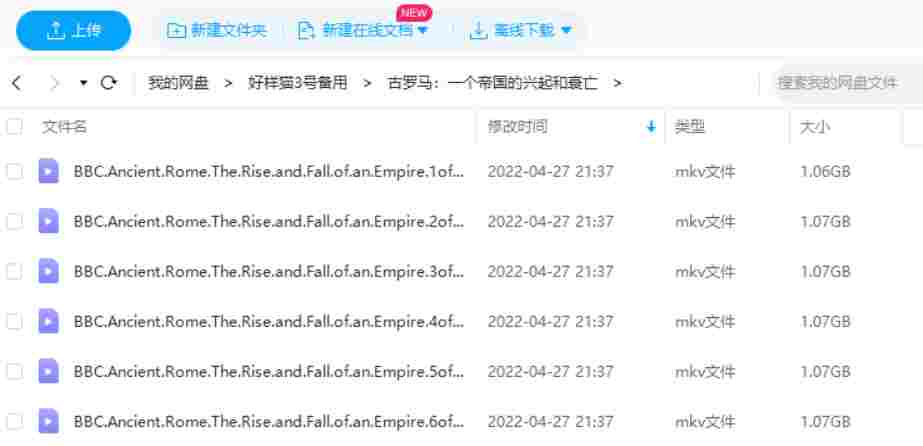The image size is (923, 446).
Task: Sort by the 大小 column header
Action: click(x=815, y=127)
